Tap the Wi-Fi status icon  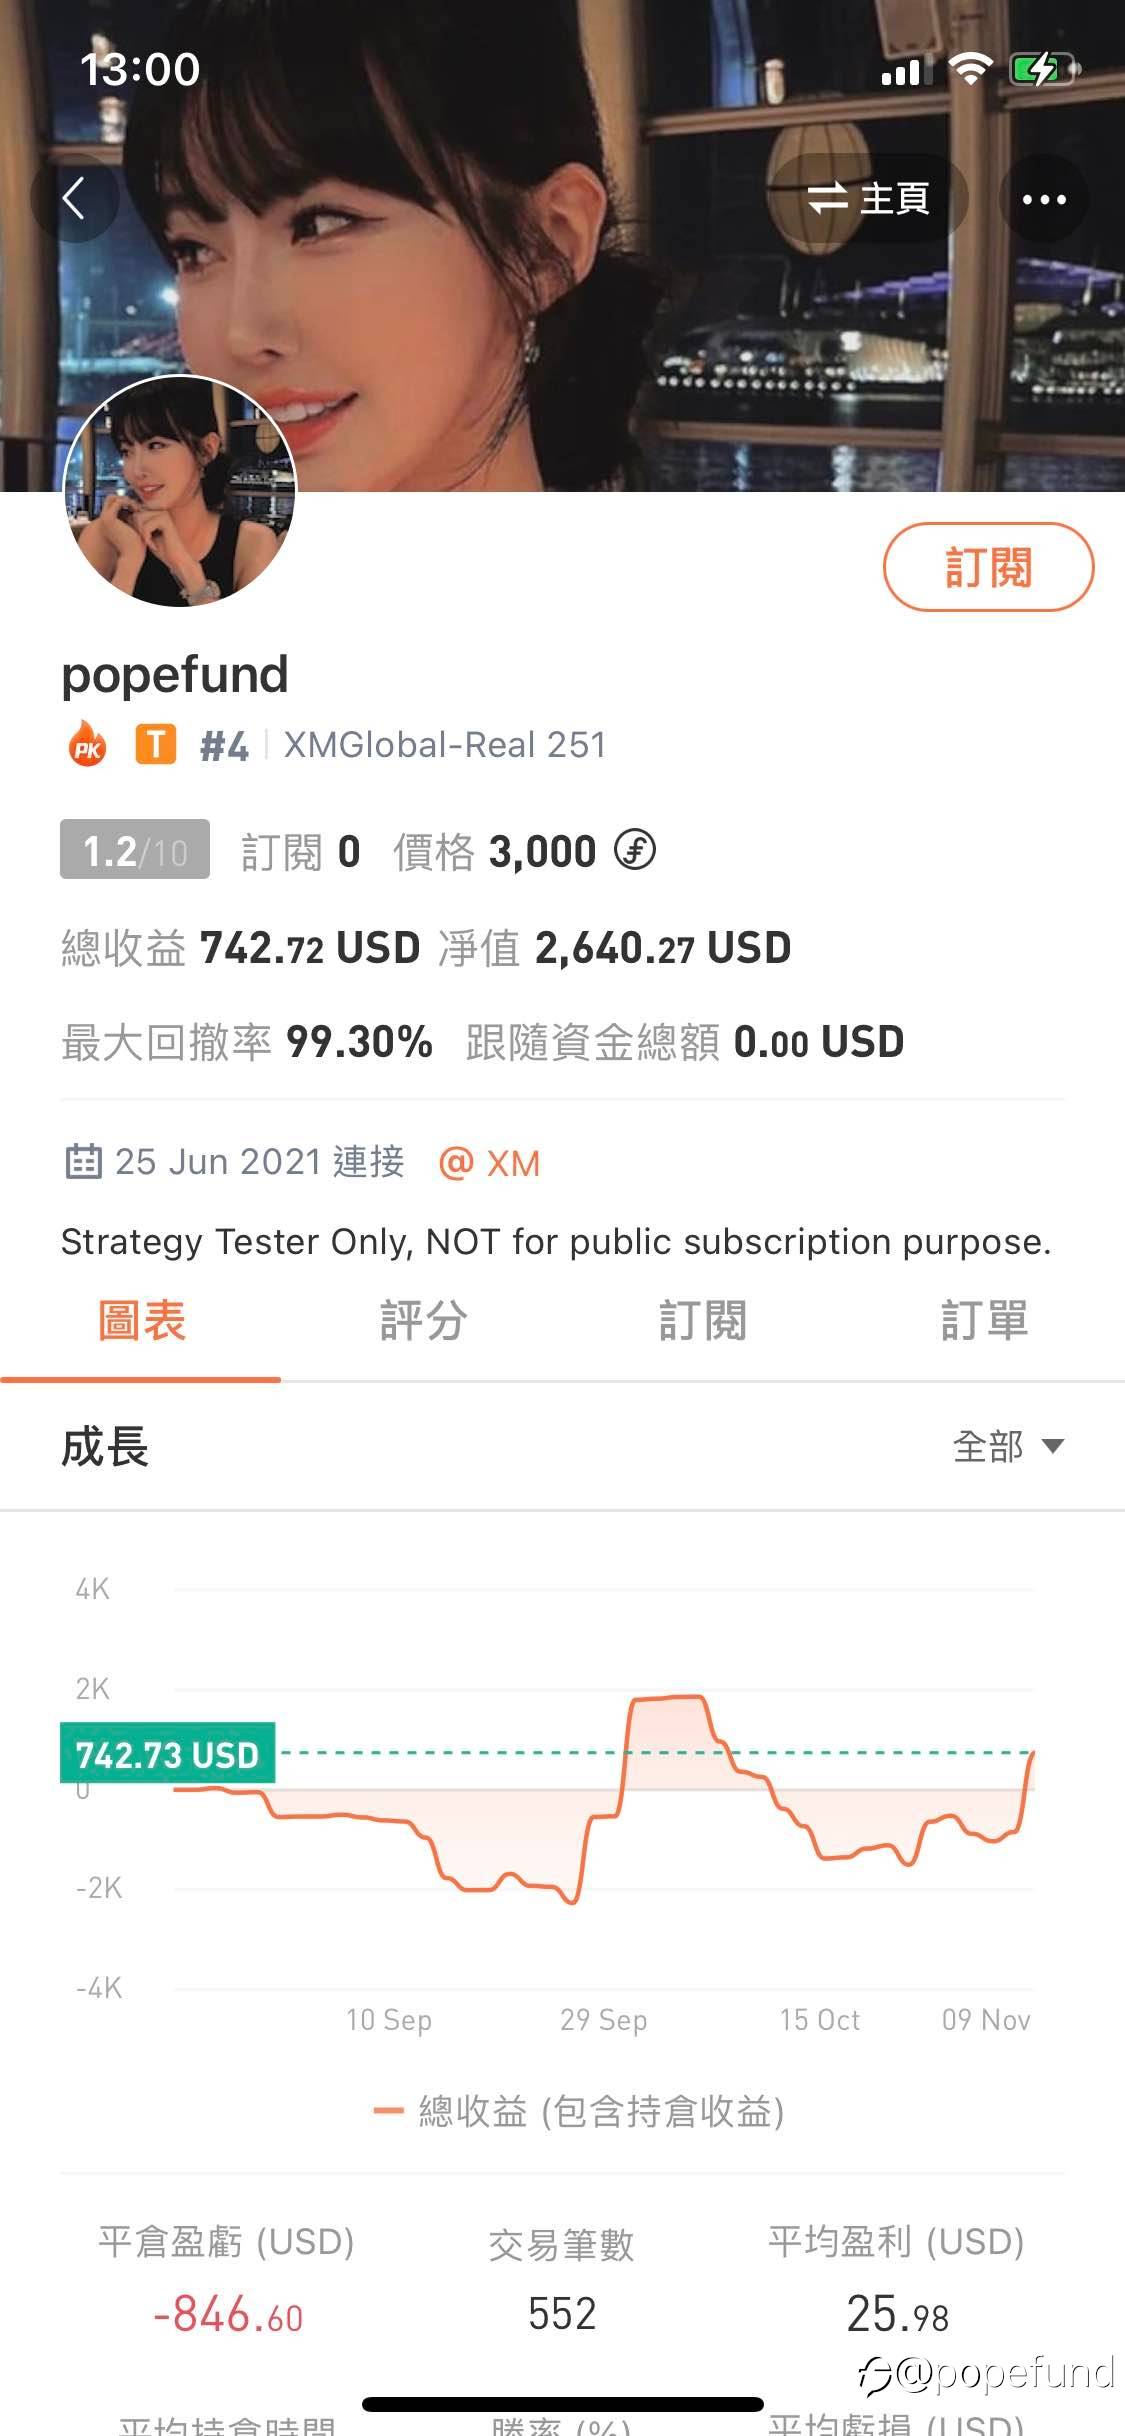point(969,70)
